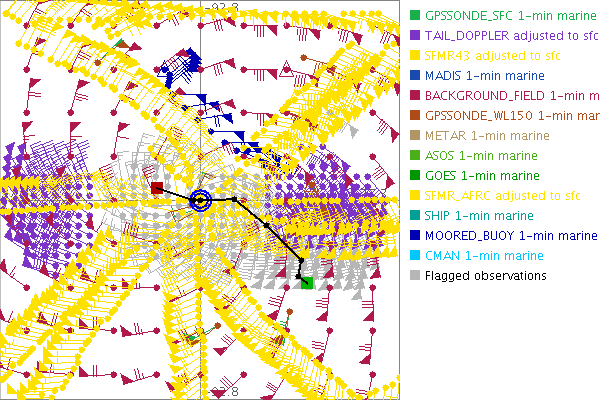
Task: Click the BACKGROUND_FIELD crimson legend square
Action: (415, 96)
